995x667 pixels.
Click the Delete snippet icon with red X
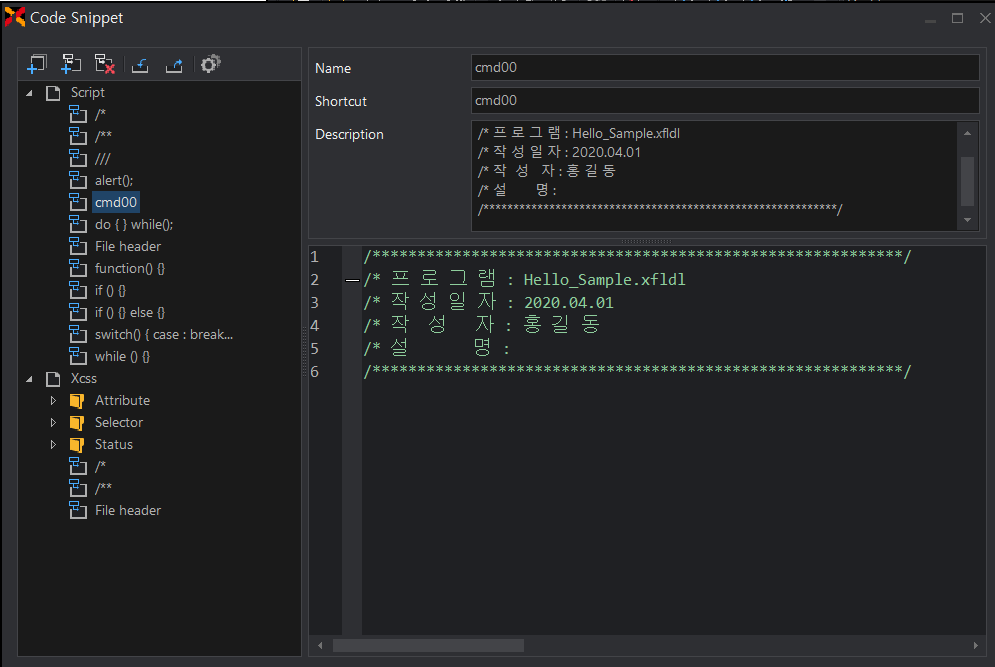pos(105,64)
